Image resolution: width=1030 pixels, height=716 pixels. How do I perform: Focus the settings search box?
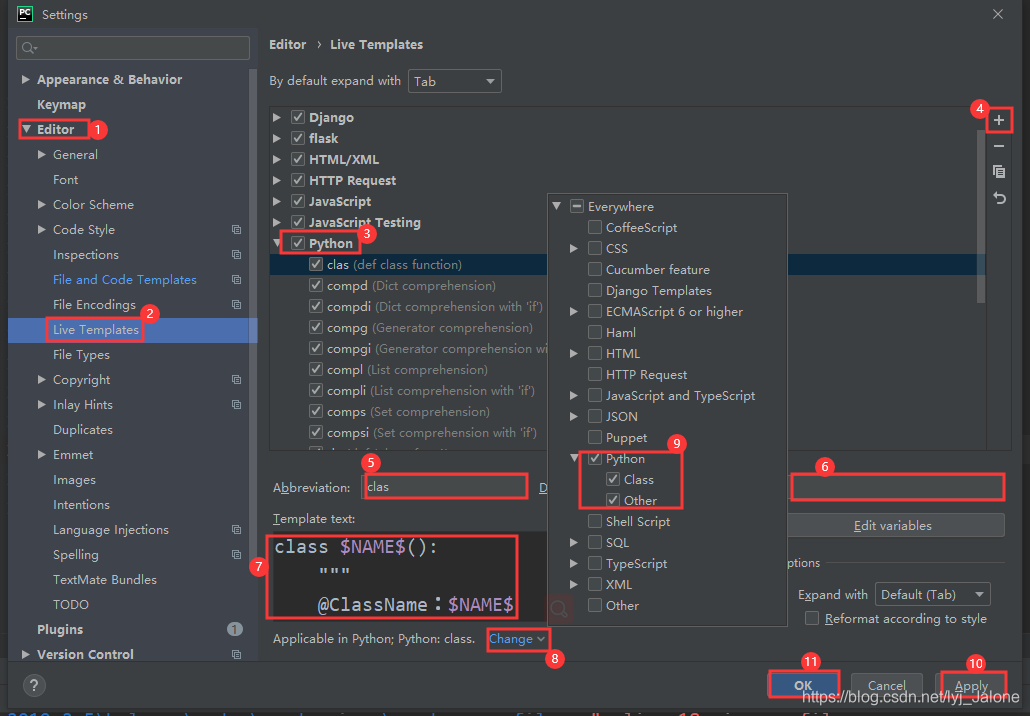[x=133, y=48]
